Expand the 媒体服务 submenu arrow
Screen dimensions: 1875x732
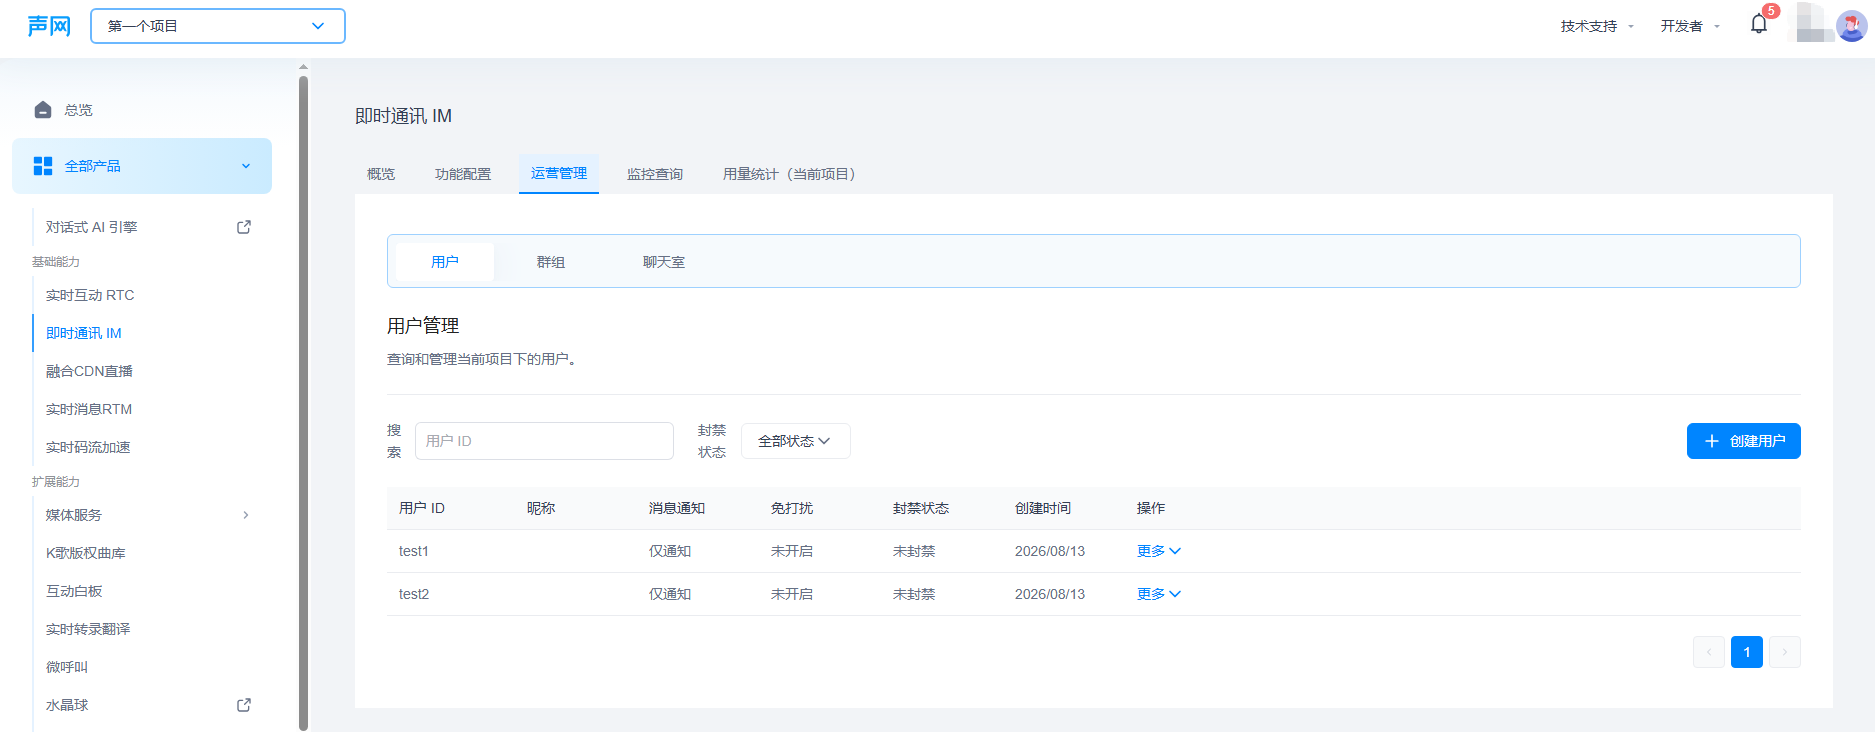click(x=246, y=515)
